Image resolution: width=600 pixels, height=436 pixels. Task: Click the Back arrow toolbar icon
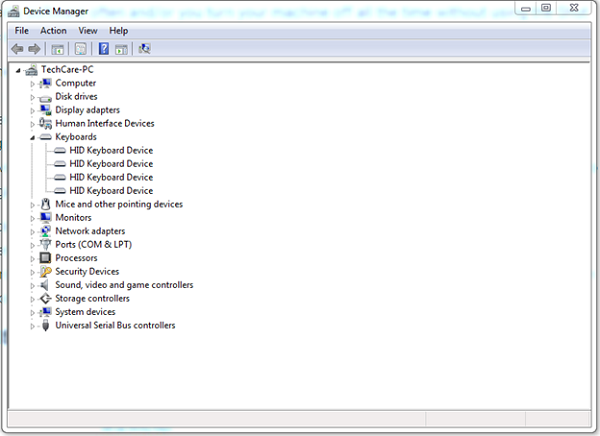(x=17, y=48)
